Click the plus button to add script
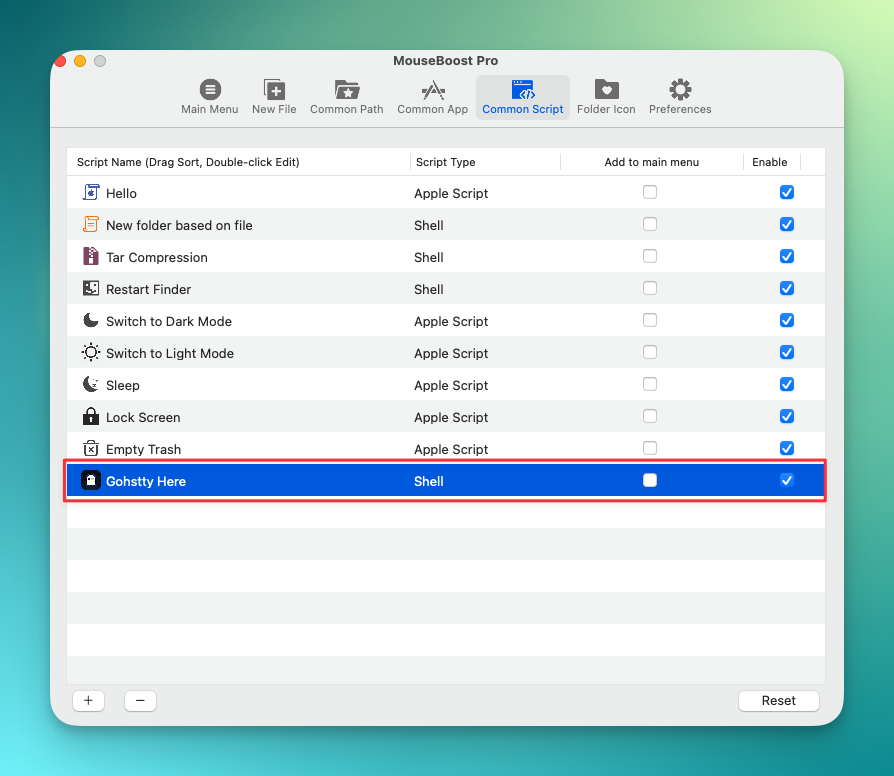Image resolution: width=894 pixels, height=776 pixels. coord(88,701)
